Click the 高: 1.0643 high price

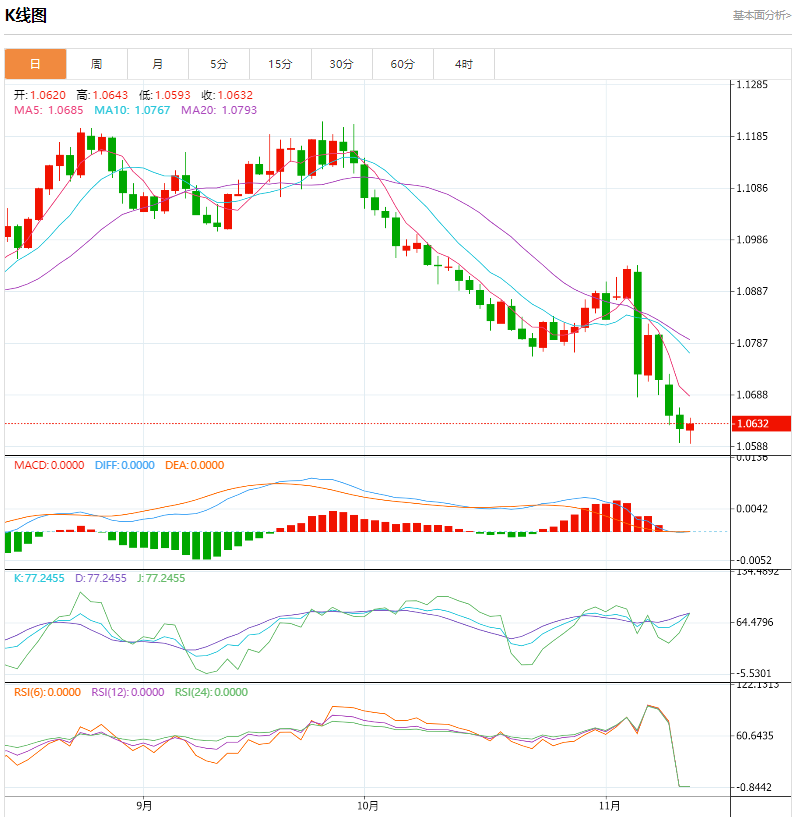(102, 95)
